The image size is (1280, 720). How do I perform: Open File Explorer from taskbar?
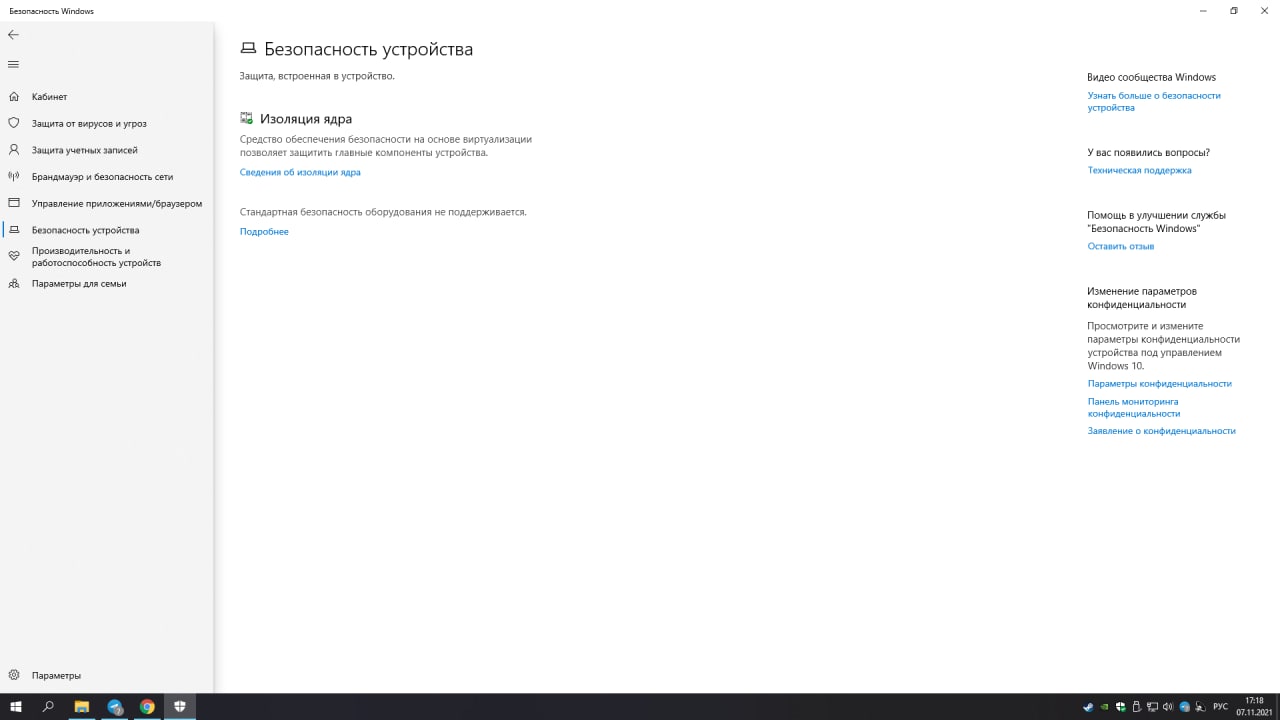pos(82,706)
